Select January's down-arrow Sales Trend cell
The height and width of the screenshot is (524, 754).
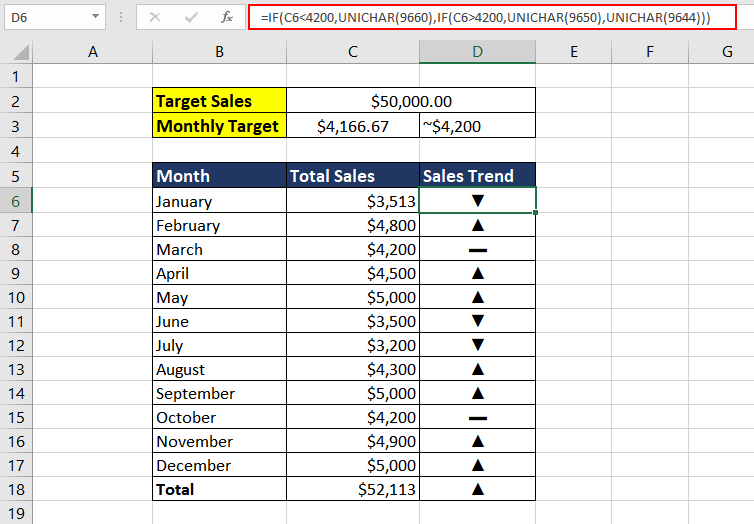point(477,201)
